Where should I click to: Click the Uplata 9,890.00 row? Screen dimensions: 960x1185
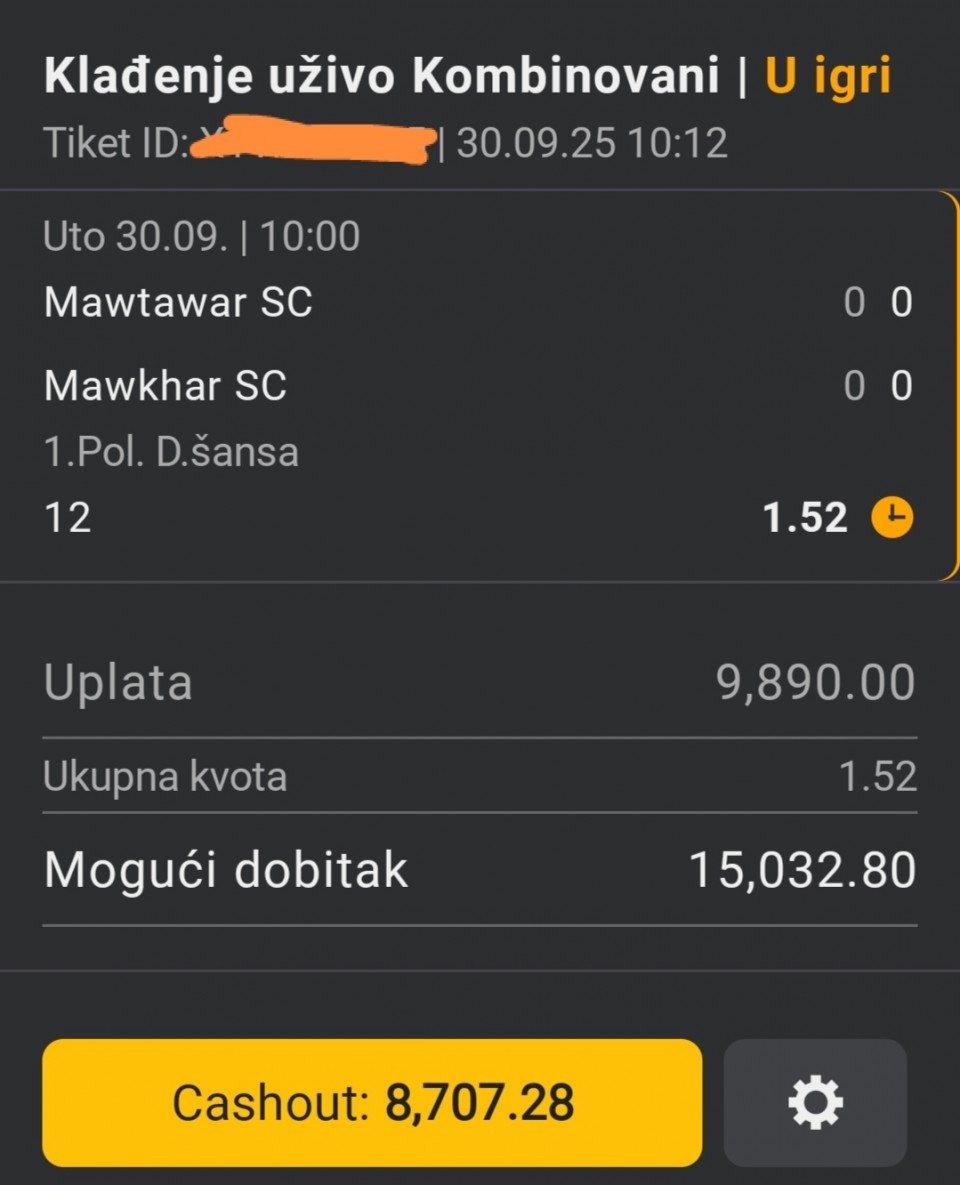(479, 682)
